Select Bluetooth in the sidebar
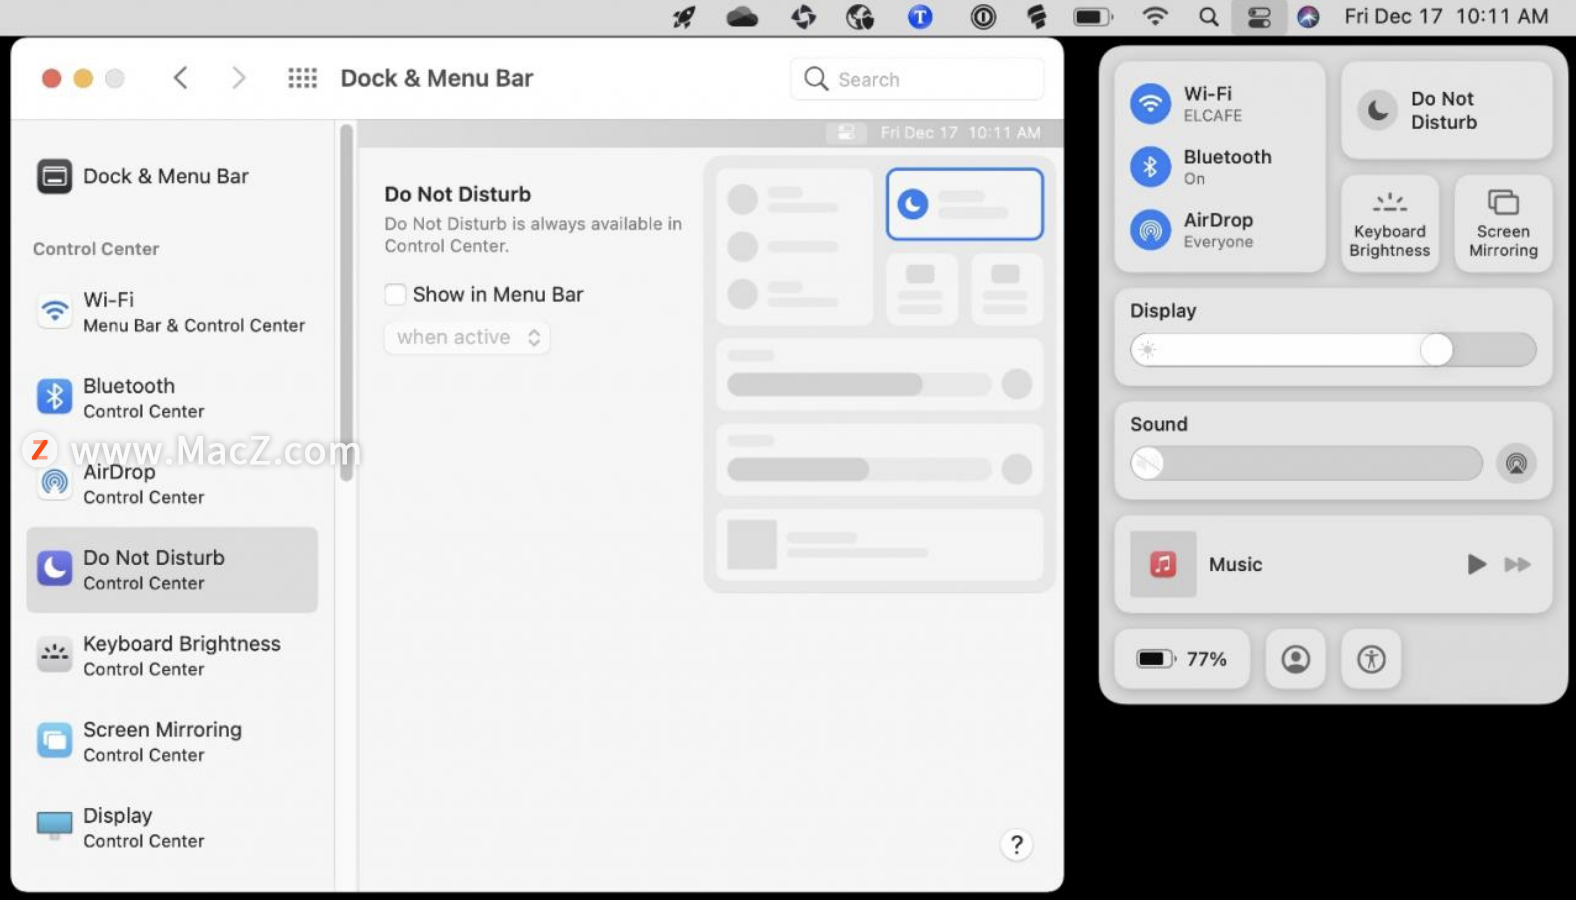The width and height of the screenshot is (1576, 900). pos(172,398)
